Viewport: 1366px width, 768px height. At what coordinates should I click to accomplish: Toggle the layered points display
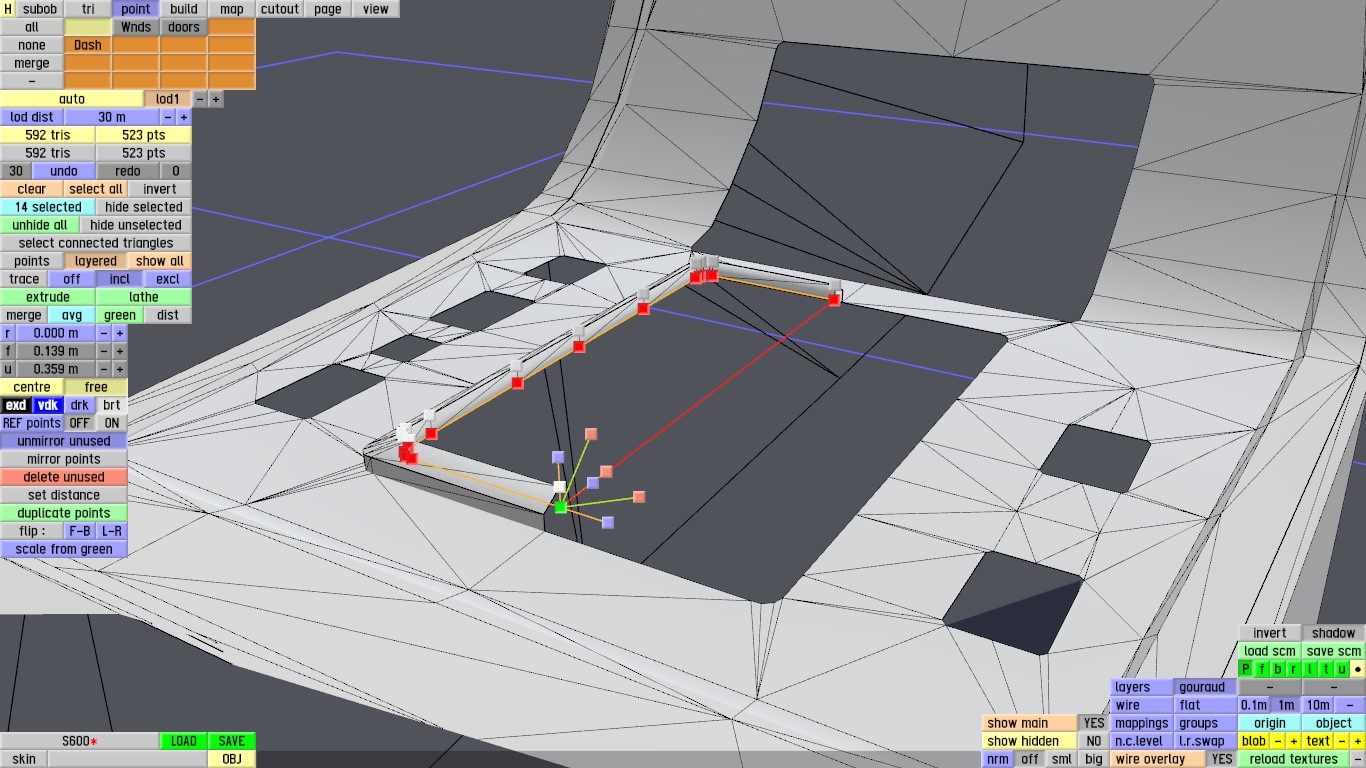tap(96, 261)
